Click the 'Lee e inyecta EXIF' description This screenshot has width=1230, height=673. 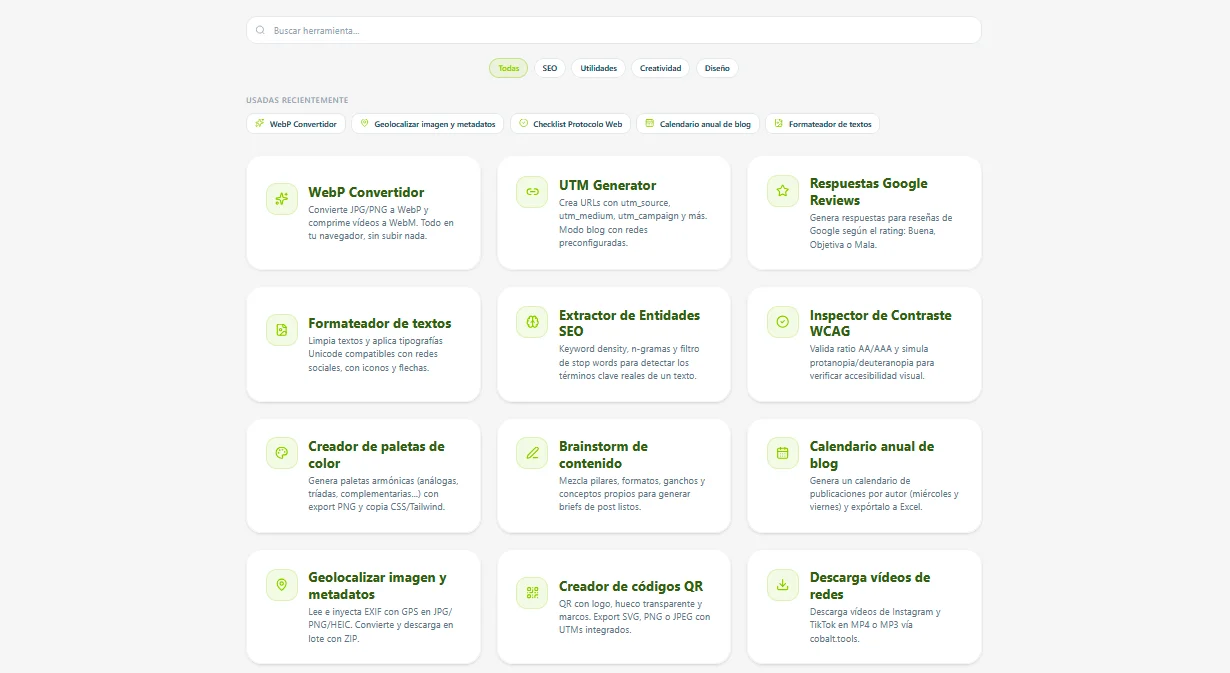click(381, 624)
